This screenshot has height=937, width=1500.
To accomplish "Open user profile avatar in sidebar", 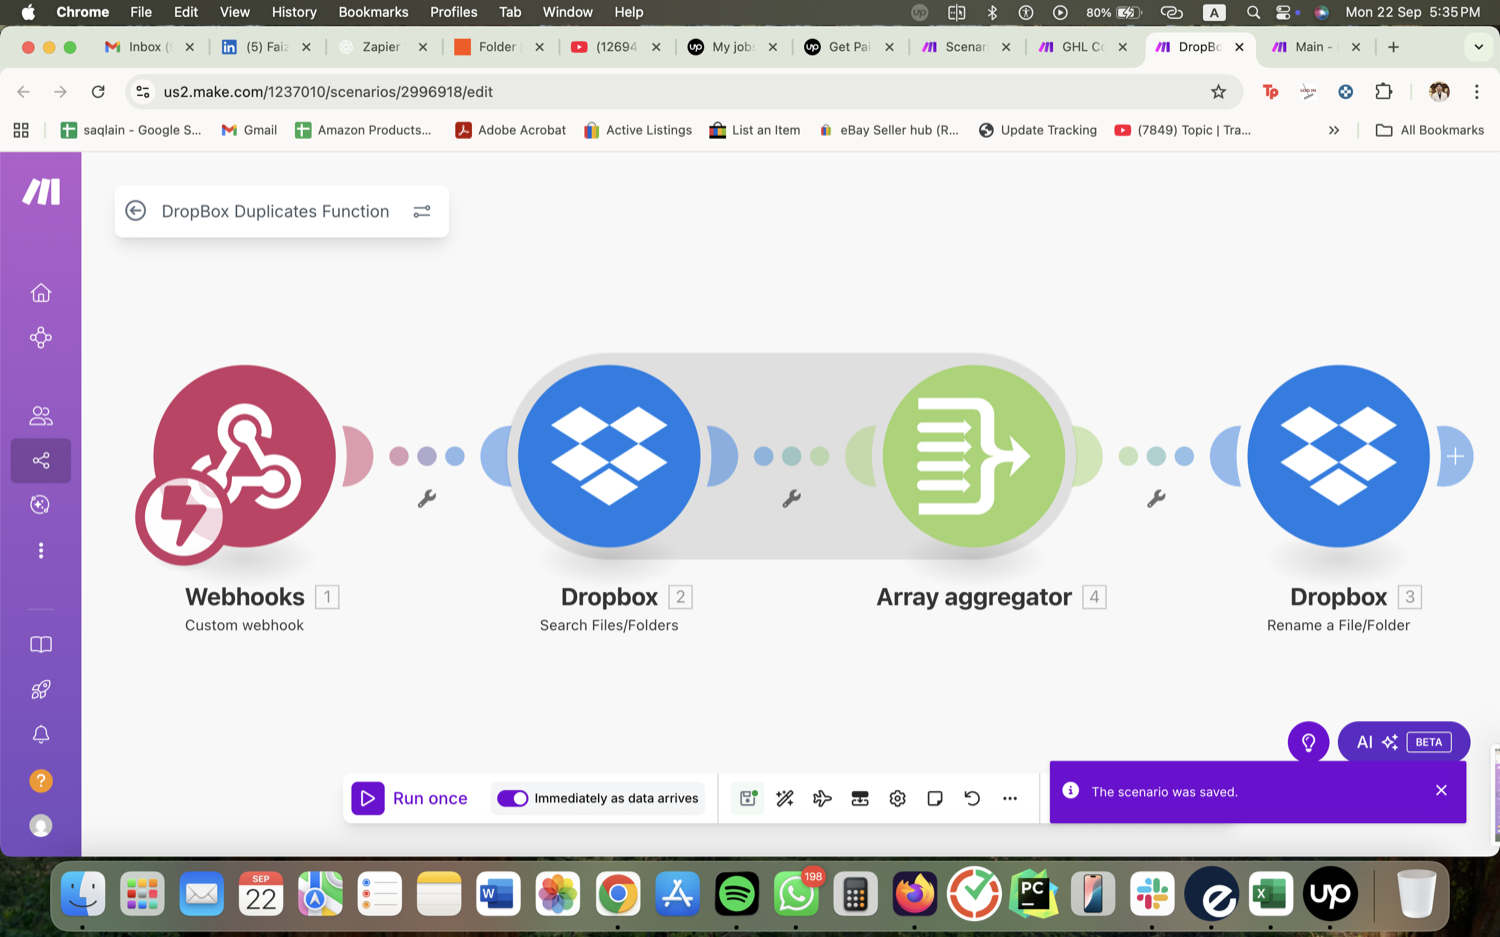I will click(41, 825).
